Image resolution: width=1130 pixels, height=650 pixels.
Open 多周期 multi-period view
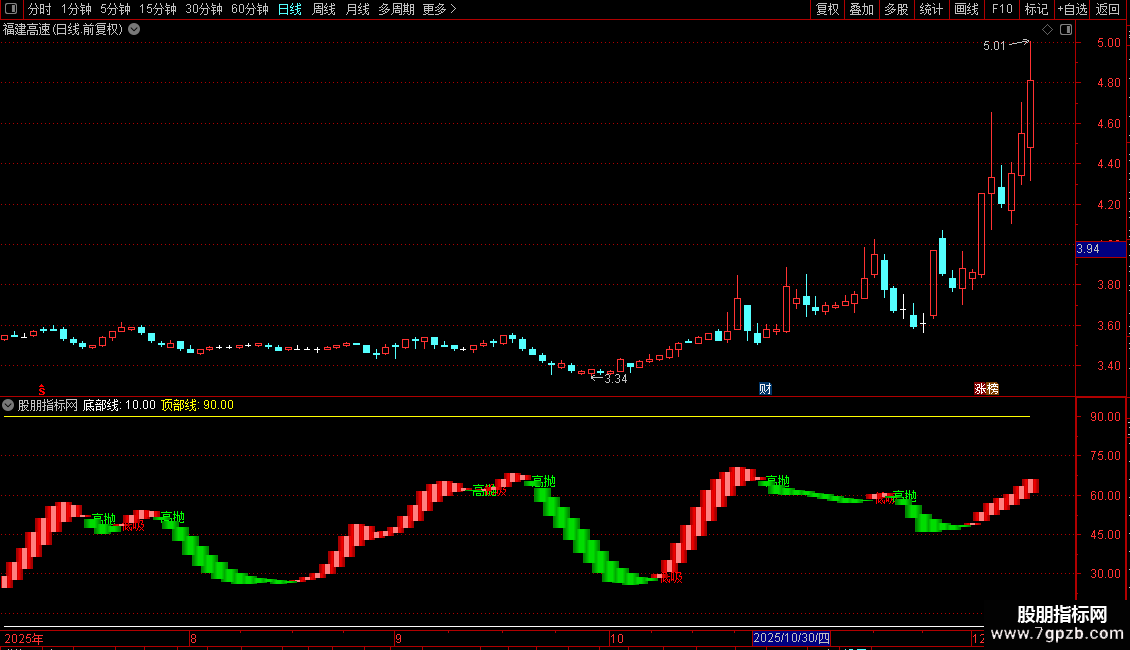[x=396, y=9]
